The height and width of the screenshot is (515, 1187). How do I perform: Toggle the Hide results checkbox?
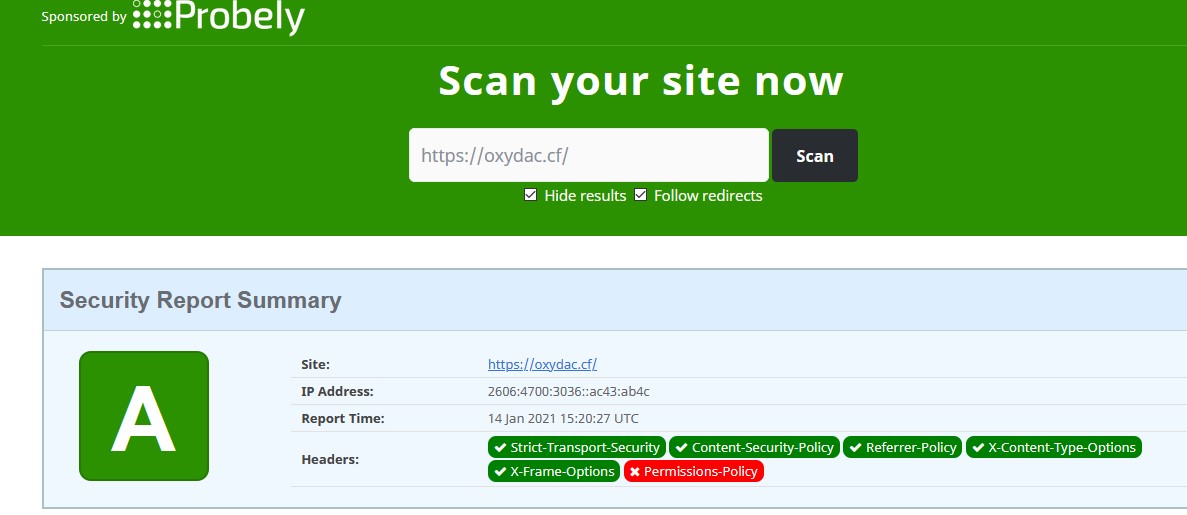531,195
